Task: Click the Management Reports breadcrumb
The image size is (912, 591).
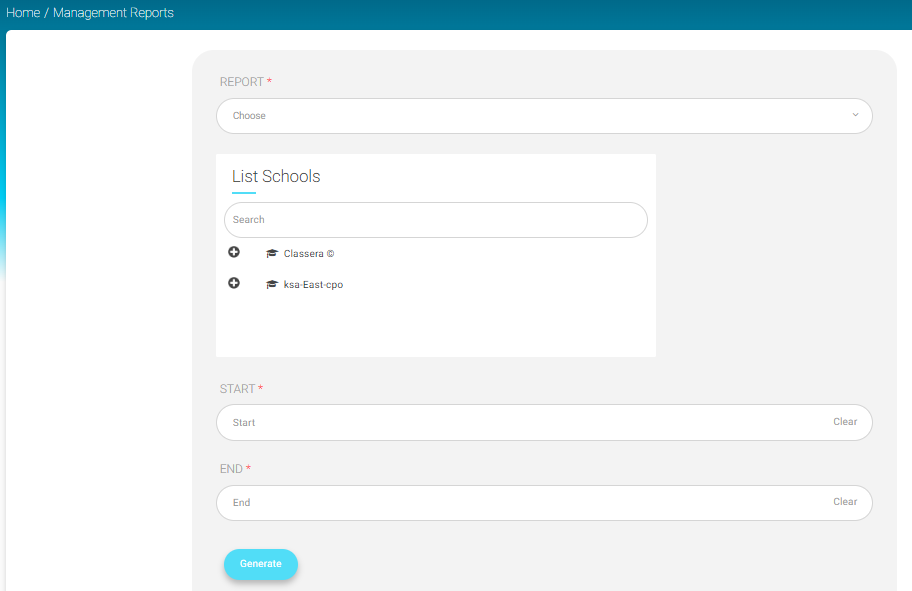Action: click(x=113, y=13)
